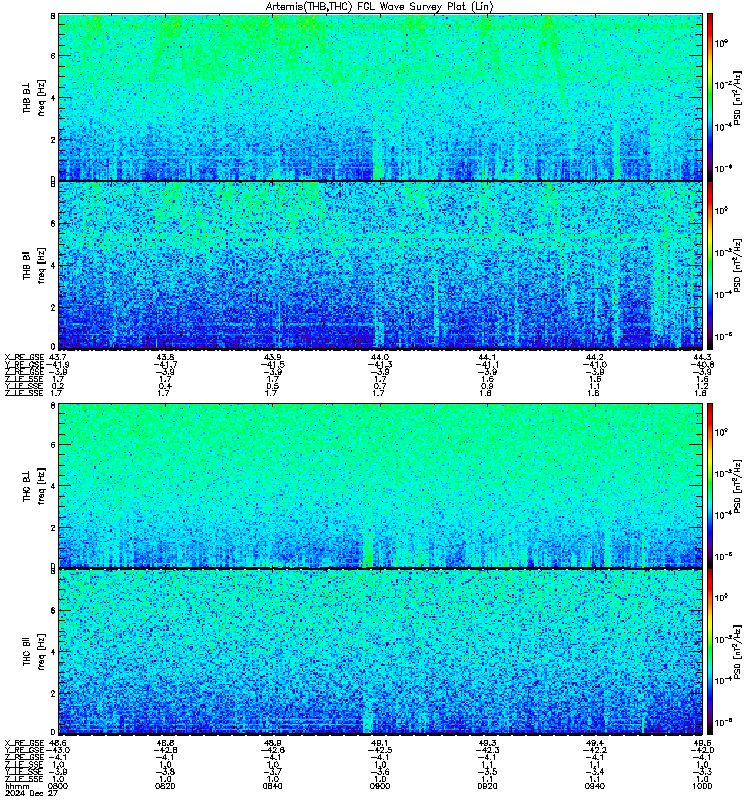The width and height of the screenshot is (750, 800).
Task: Click the '0840' time tick label
Action: 272,786
